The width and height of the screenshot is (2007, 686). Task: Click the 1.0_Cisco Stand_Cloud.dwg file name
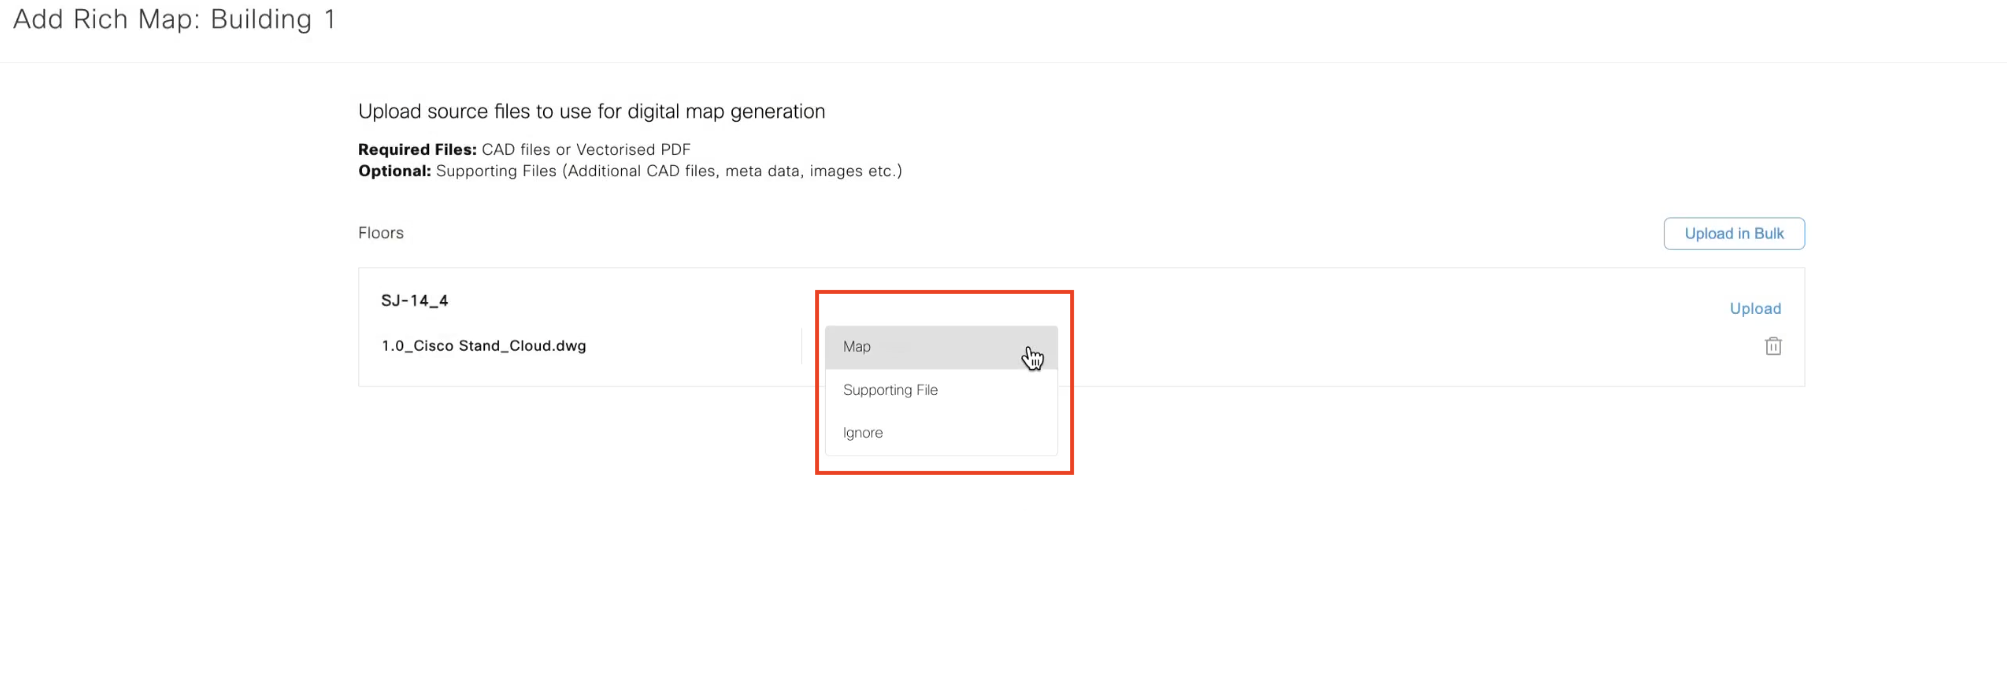click(x=483, y=346)
